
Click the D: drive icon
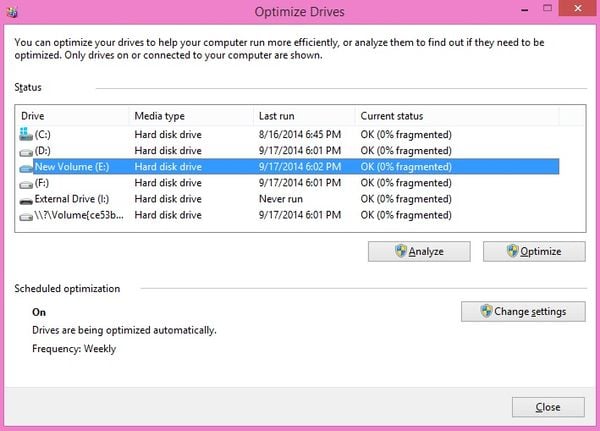click(x=26, y=151)
